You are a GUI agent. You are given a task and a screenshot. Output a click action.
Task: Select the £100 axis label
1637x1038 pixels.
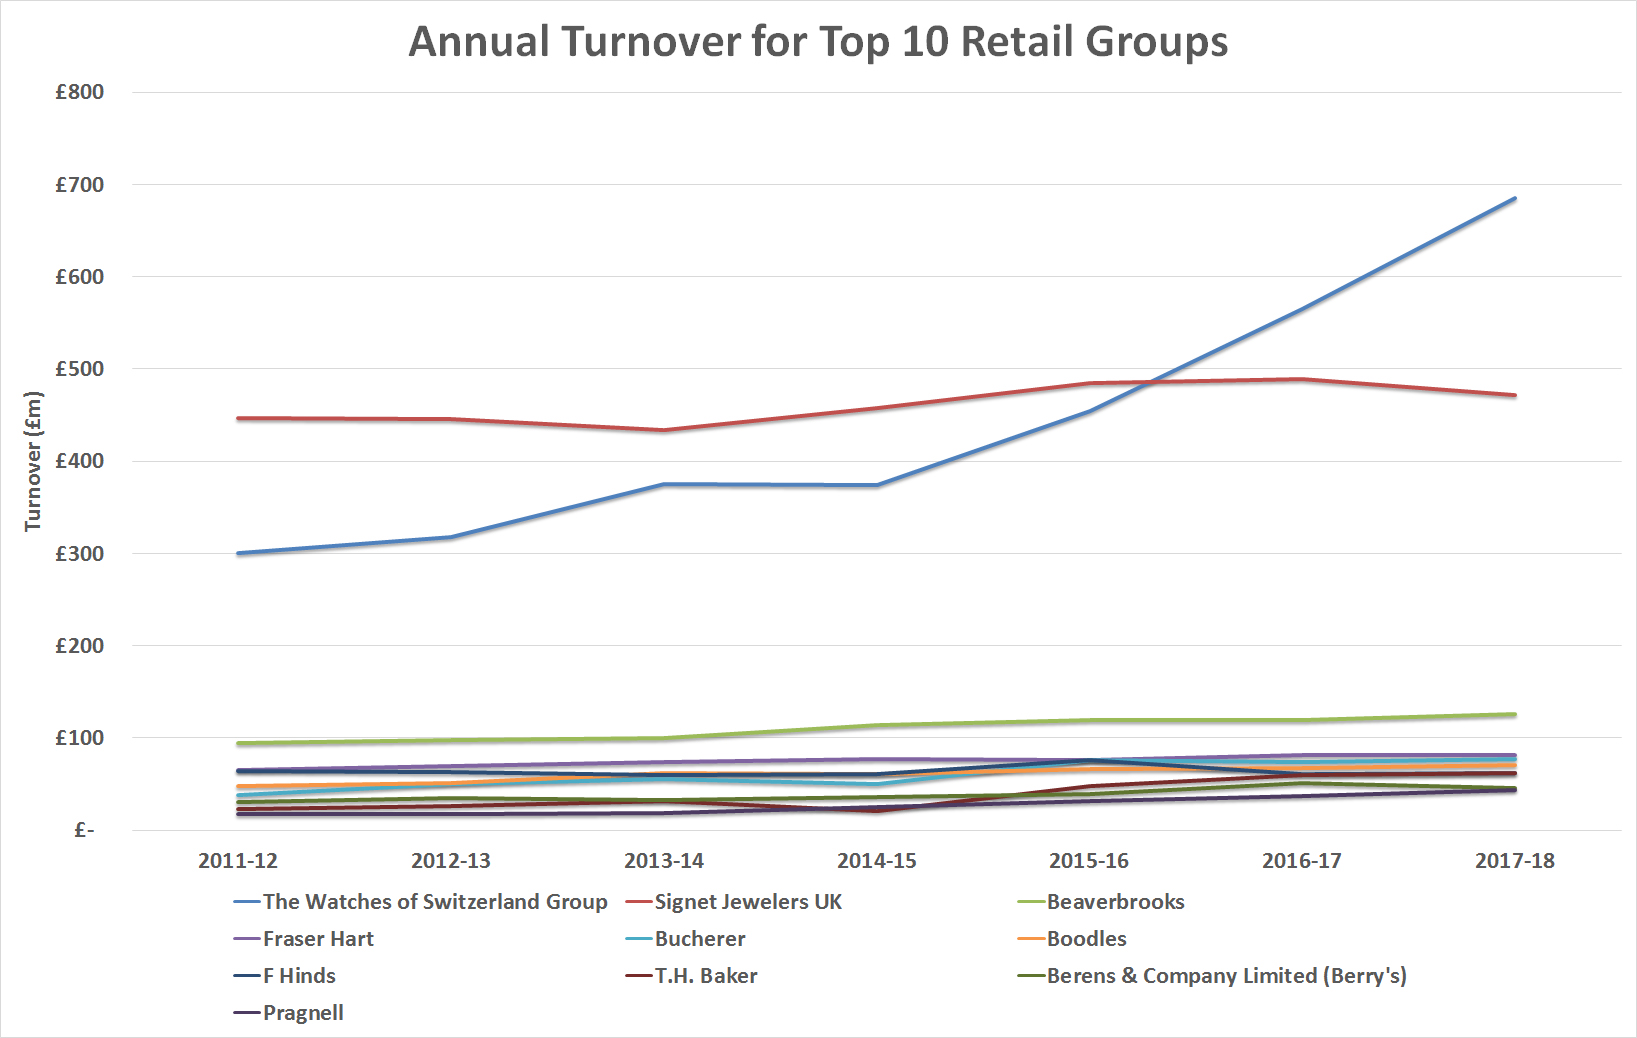pyautogui.click(x=80, y=738)
